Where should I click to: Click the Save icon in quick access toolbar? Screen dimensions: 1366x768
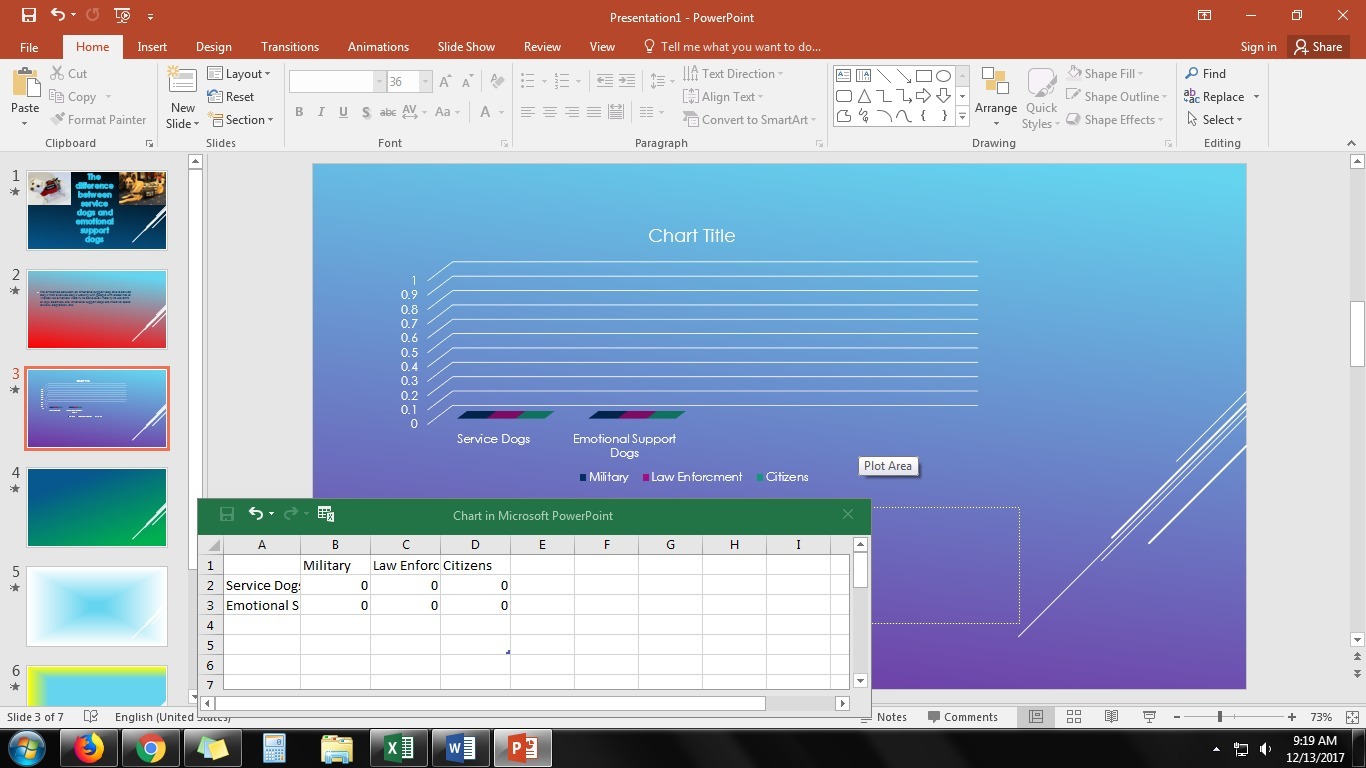28,16
